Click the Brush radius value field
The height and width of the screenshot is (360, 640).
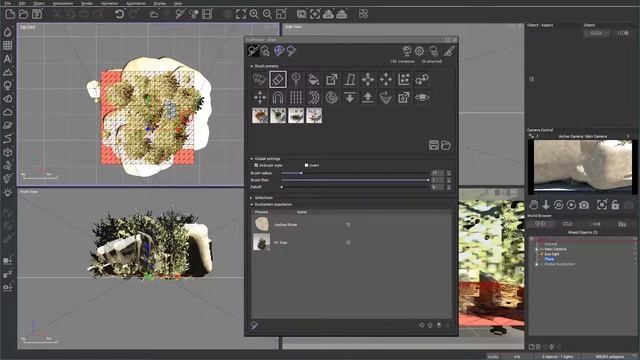pos(438,173)
